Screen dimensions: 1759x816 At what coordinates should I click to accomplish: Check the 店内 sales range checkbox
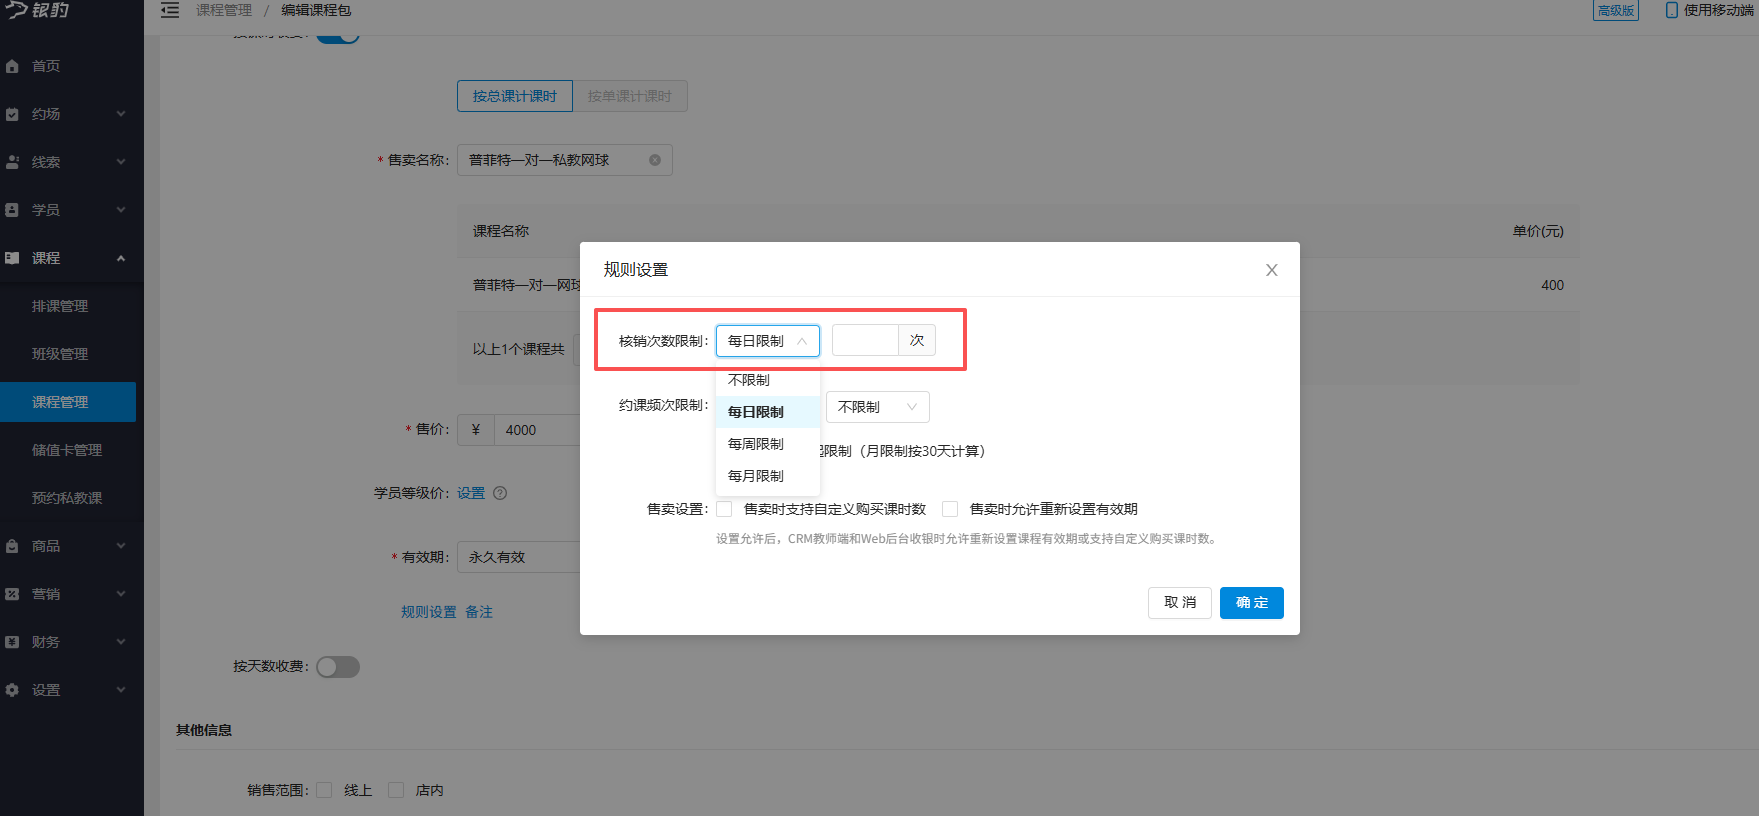(396, 790)
